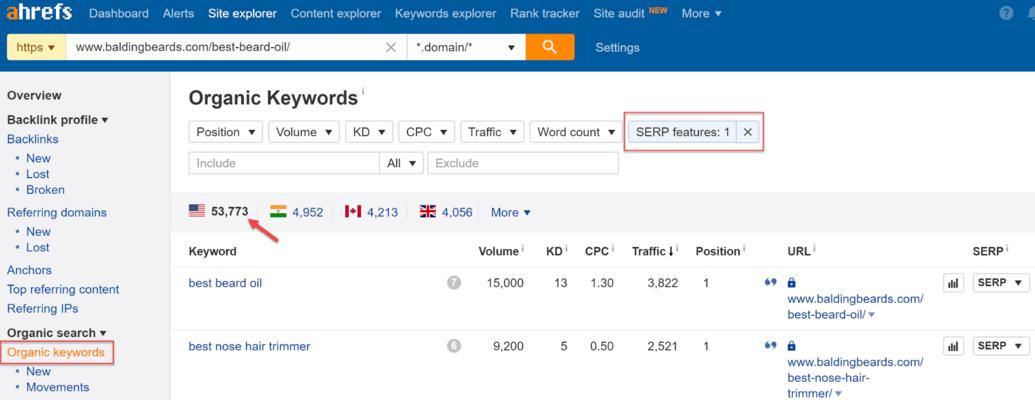Screen dimensions: 1035x400
Task: Expand More countries dropdown
Action: [x=511, y=212]
